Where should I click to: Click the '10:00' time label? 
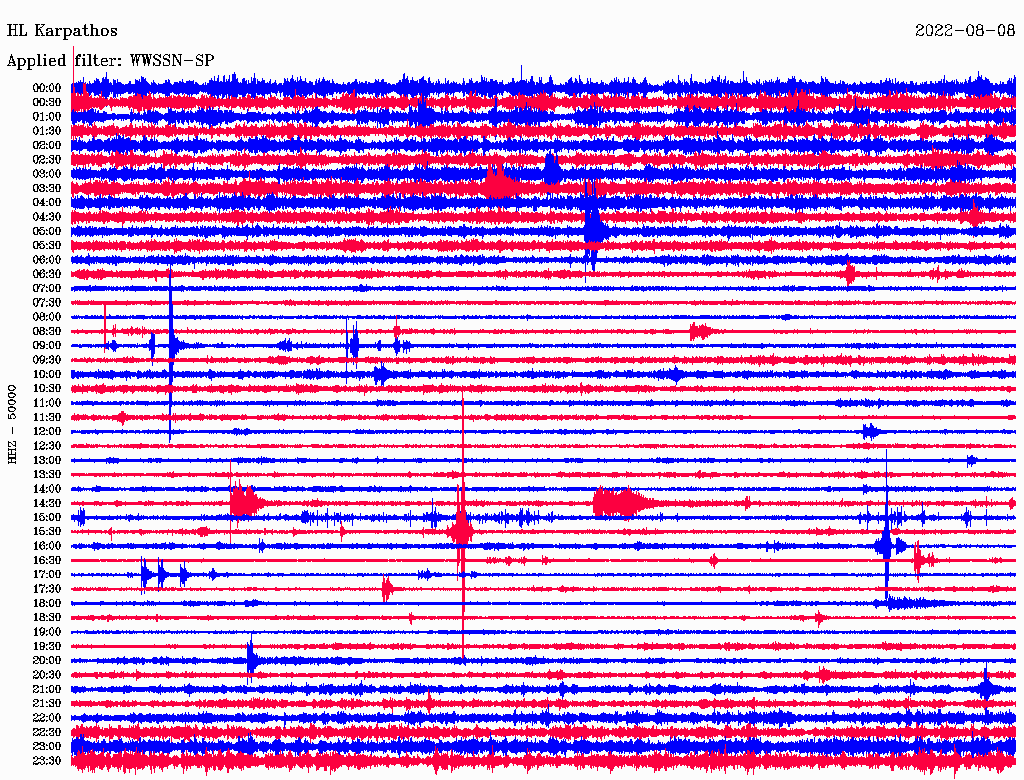[47, 374]
